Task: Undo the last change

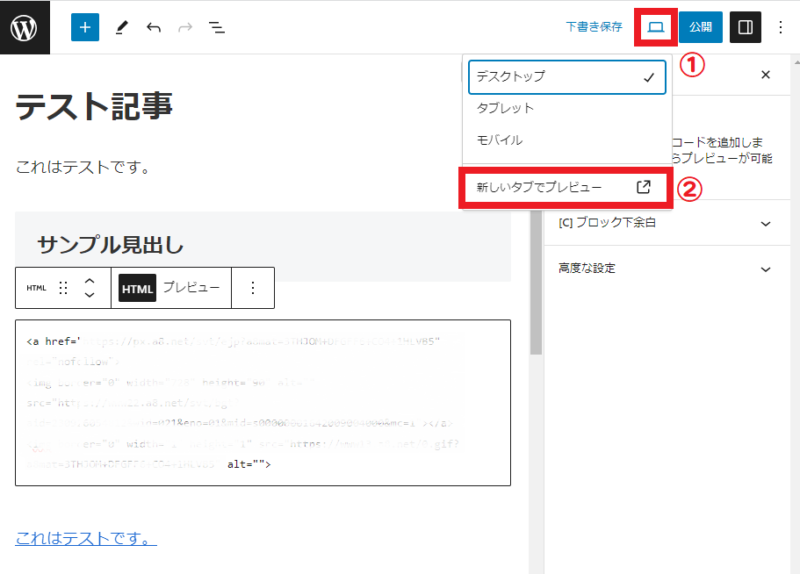Action: (x=153, y=27)
